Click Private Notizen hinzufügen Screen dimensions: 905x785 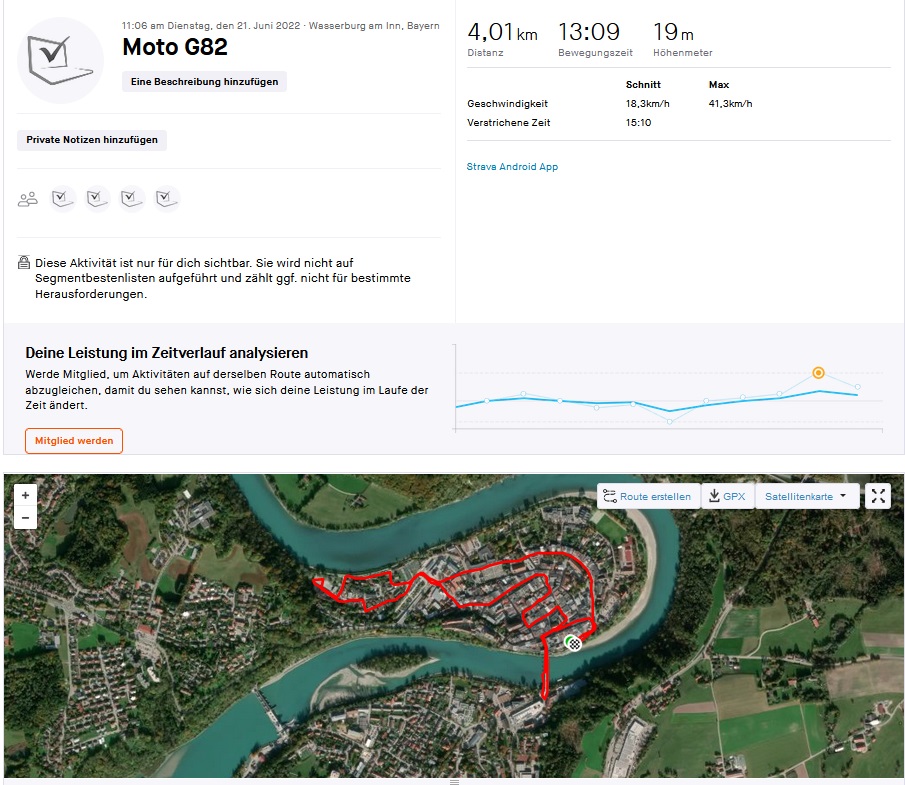click(x=92, y=140)
